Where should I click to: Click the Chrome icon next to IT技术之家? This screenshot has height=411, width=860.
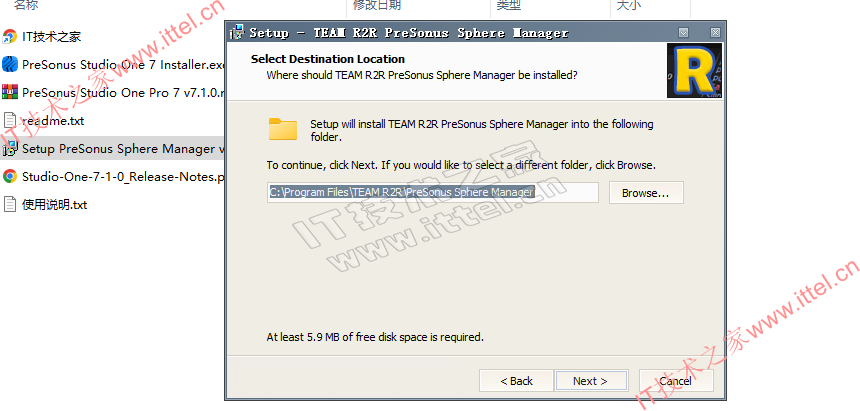click(10, 37)
